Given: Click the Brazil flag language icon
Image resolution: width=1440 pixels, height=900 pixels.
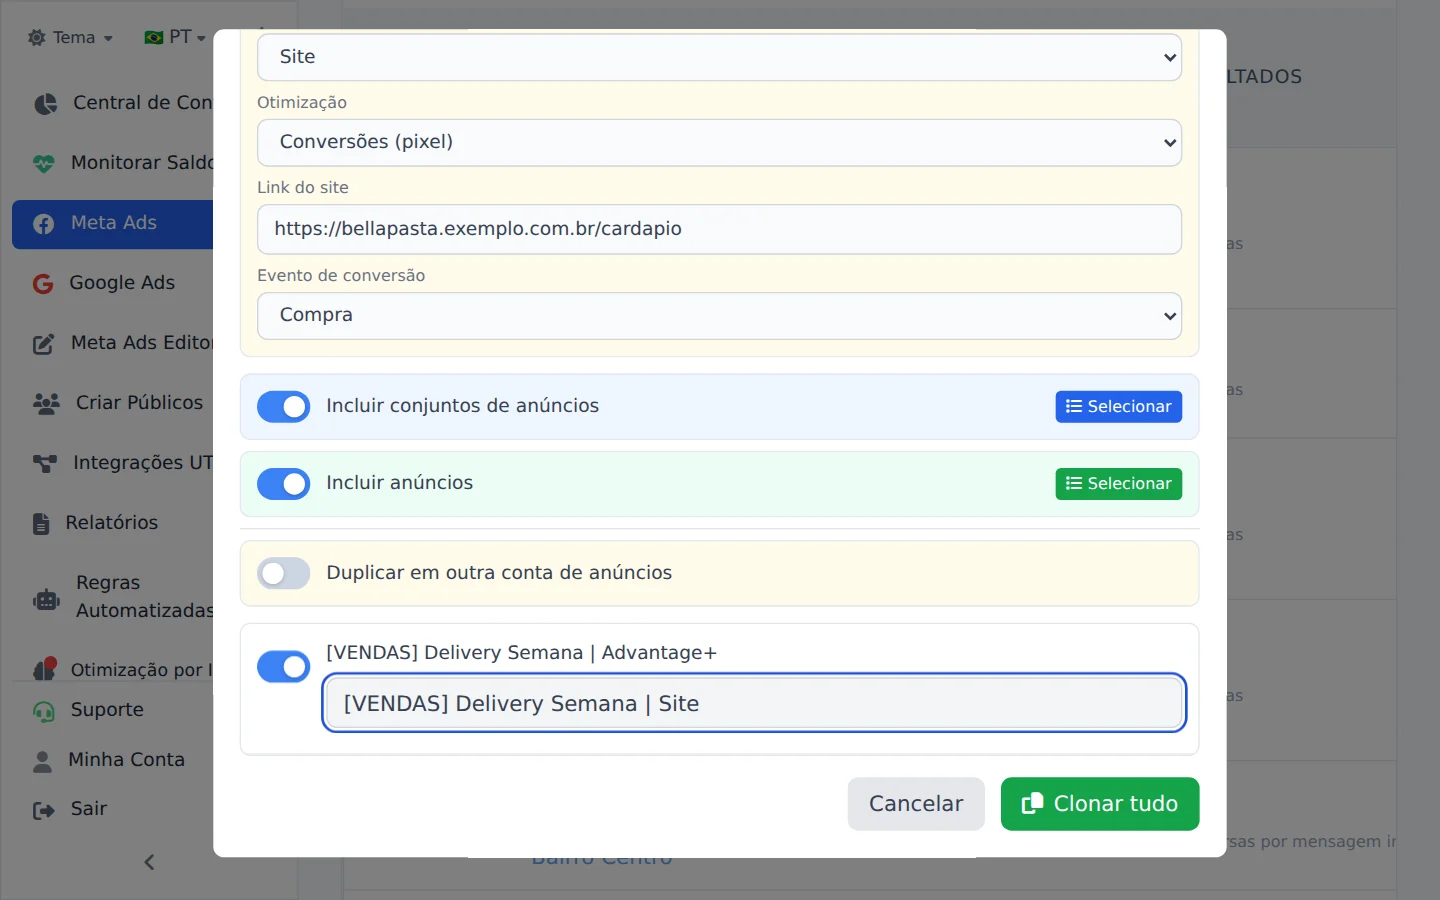Looking at the screenshot, I should (x=154, y=38).
